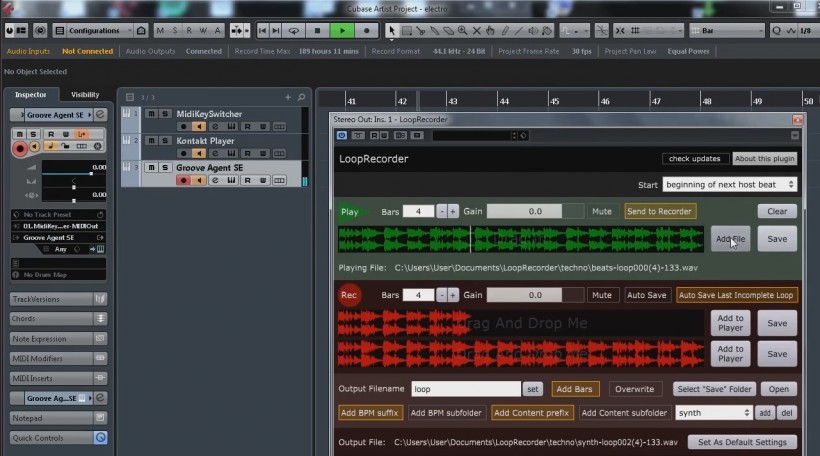Toggle the Add BPM suffix option
The width and height of the screenshot is (820, 456).
point(370,412)
